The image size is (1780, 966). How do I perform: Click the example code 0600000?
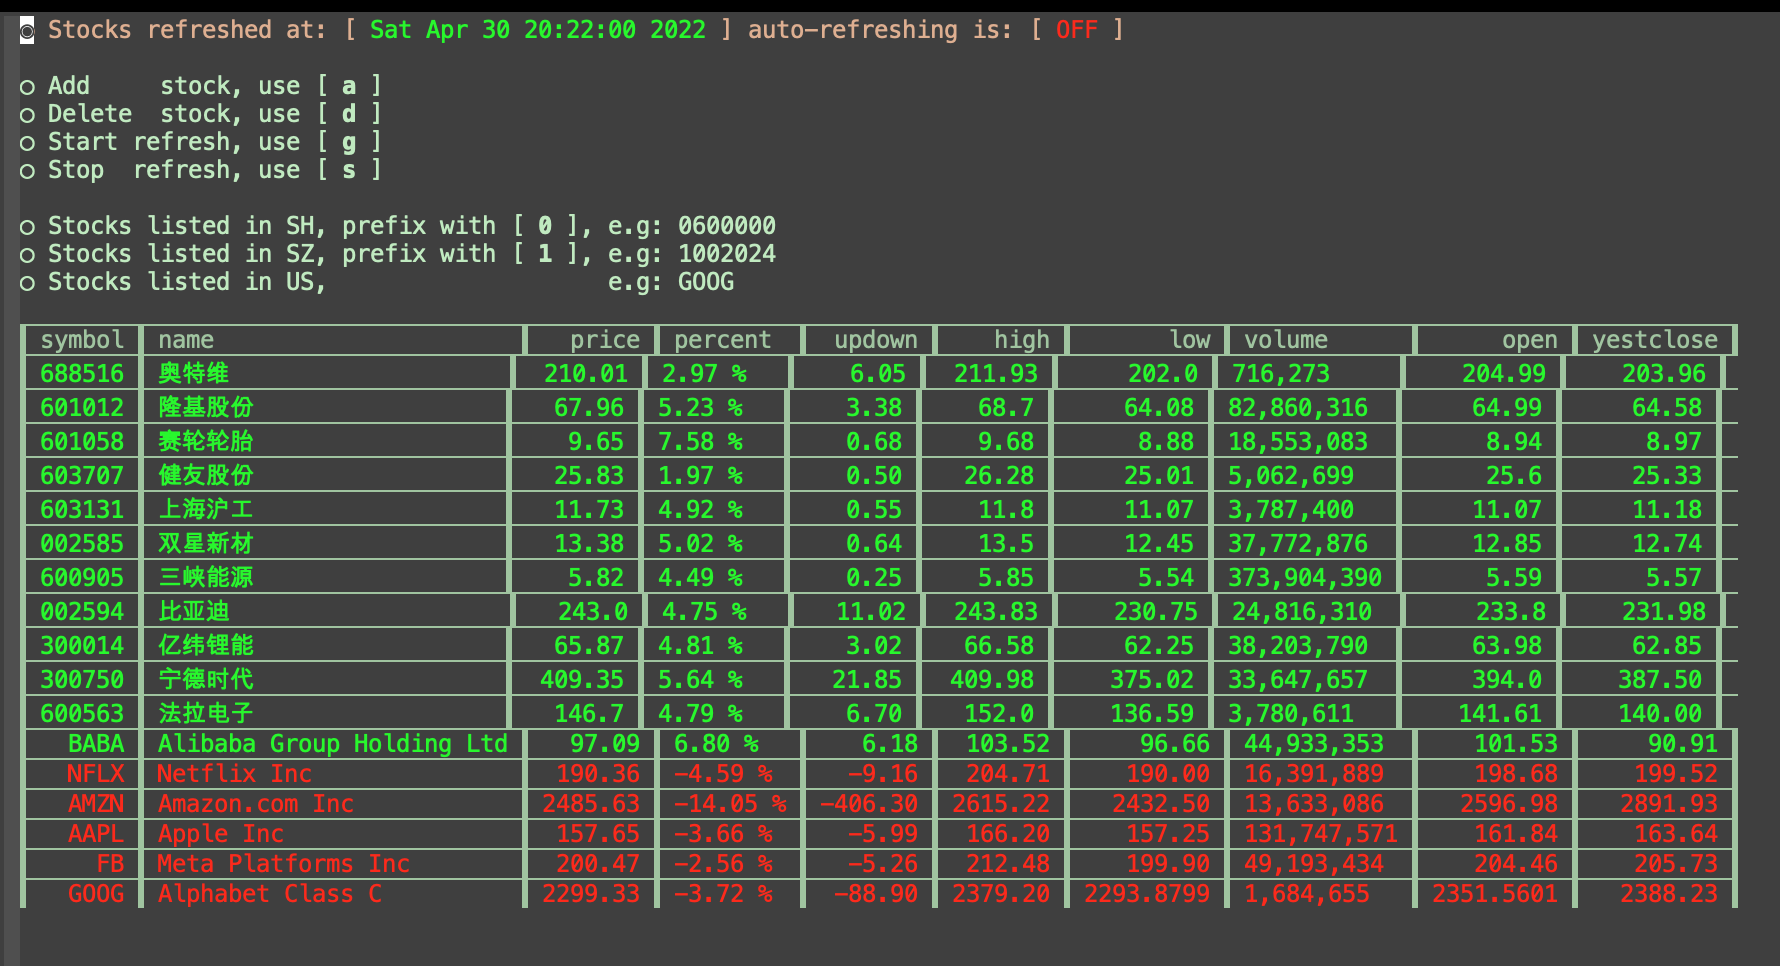[727, 226]
